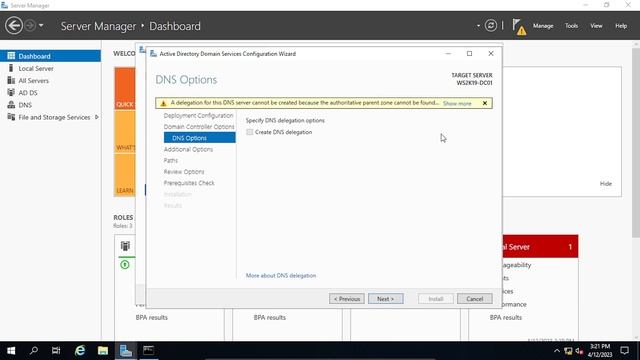640x360 pixels.
Task: Click the volume tray icon
Action: pos(579,351)
